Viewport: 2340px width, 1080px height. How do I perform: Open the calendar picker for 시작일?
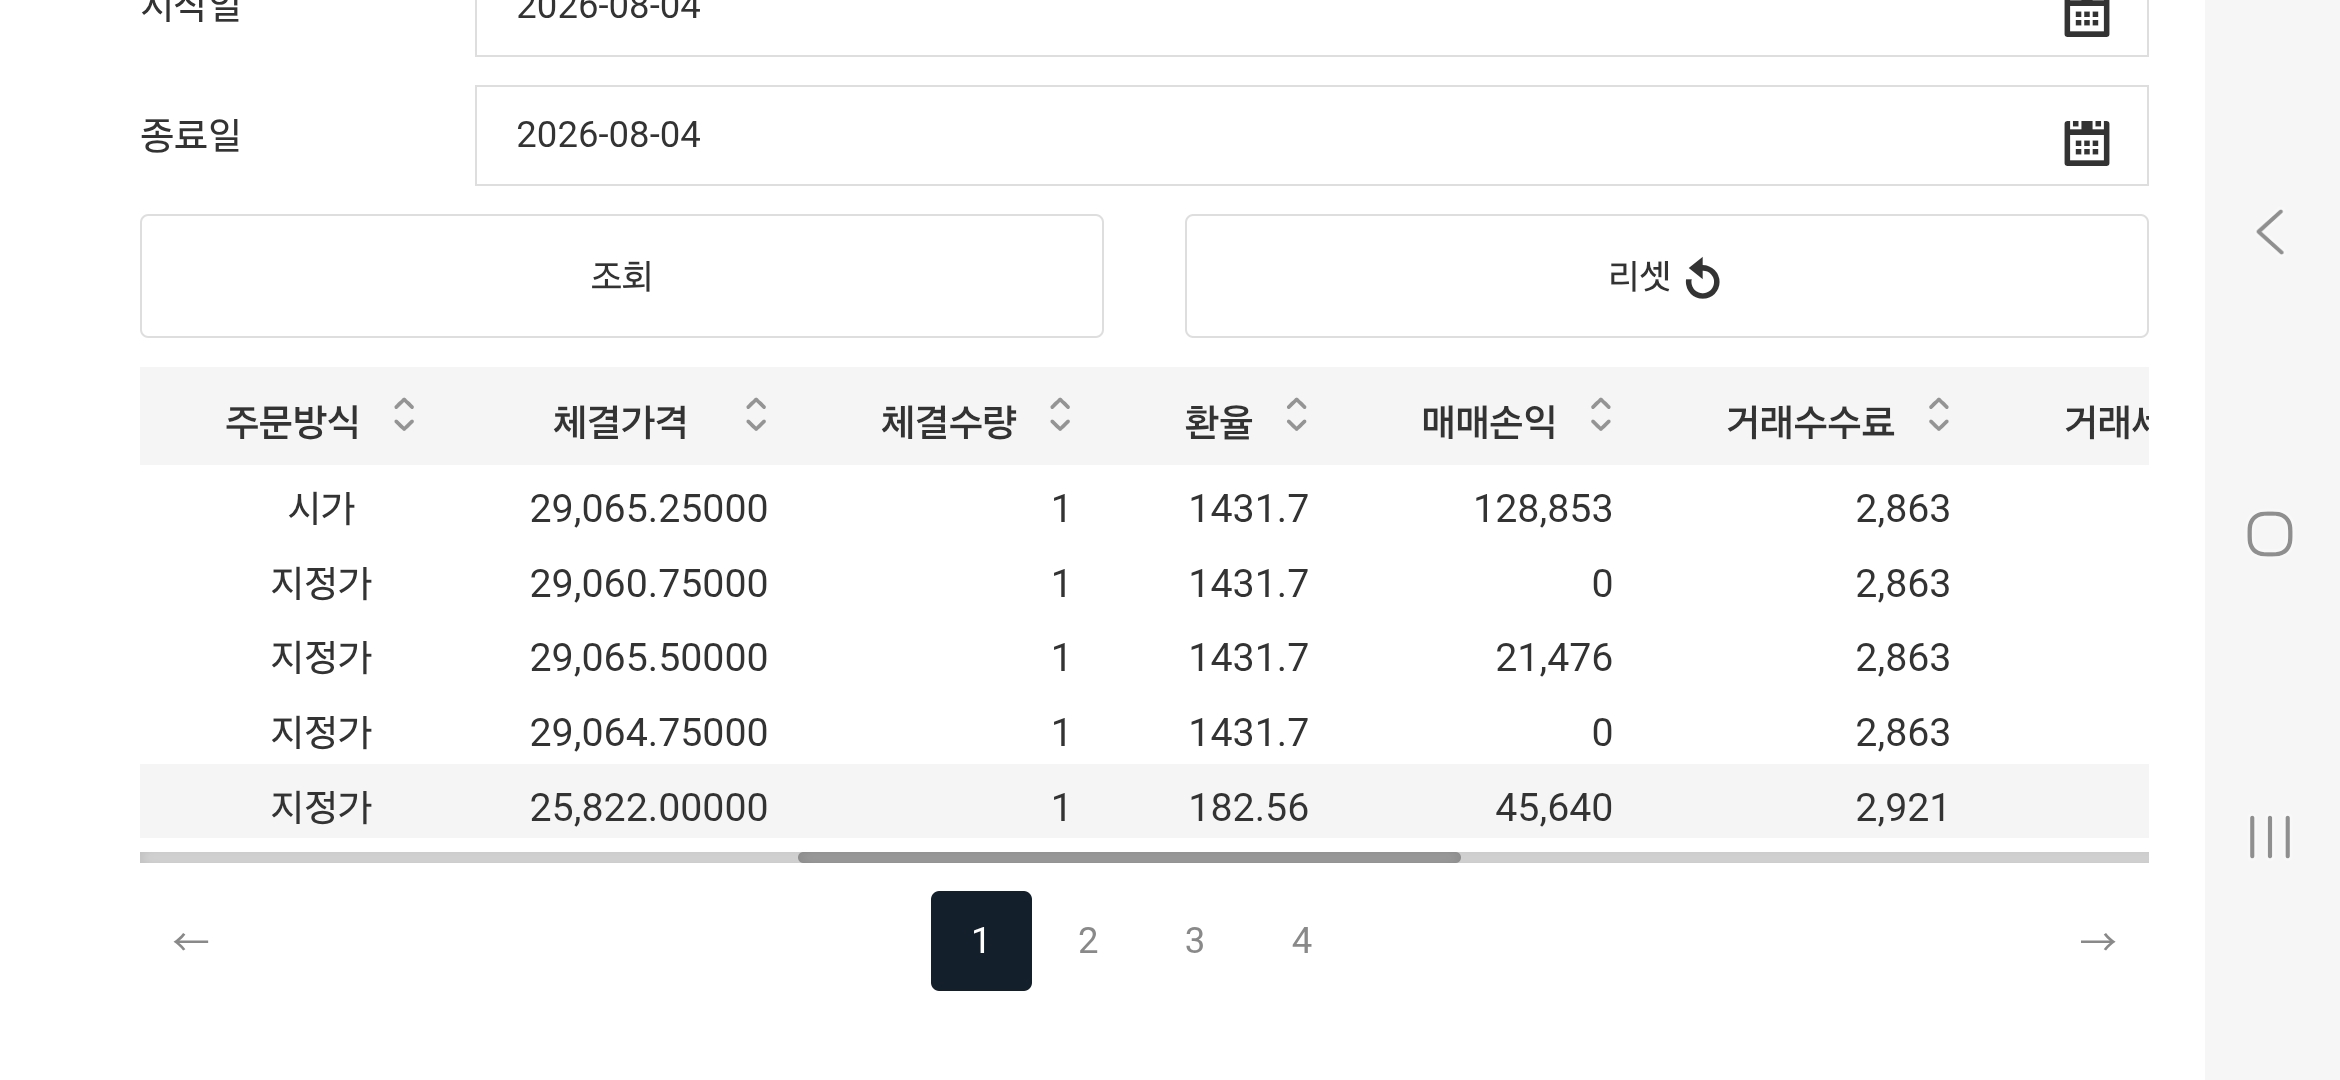tap(2086, 17)
